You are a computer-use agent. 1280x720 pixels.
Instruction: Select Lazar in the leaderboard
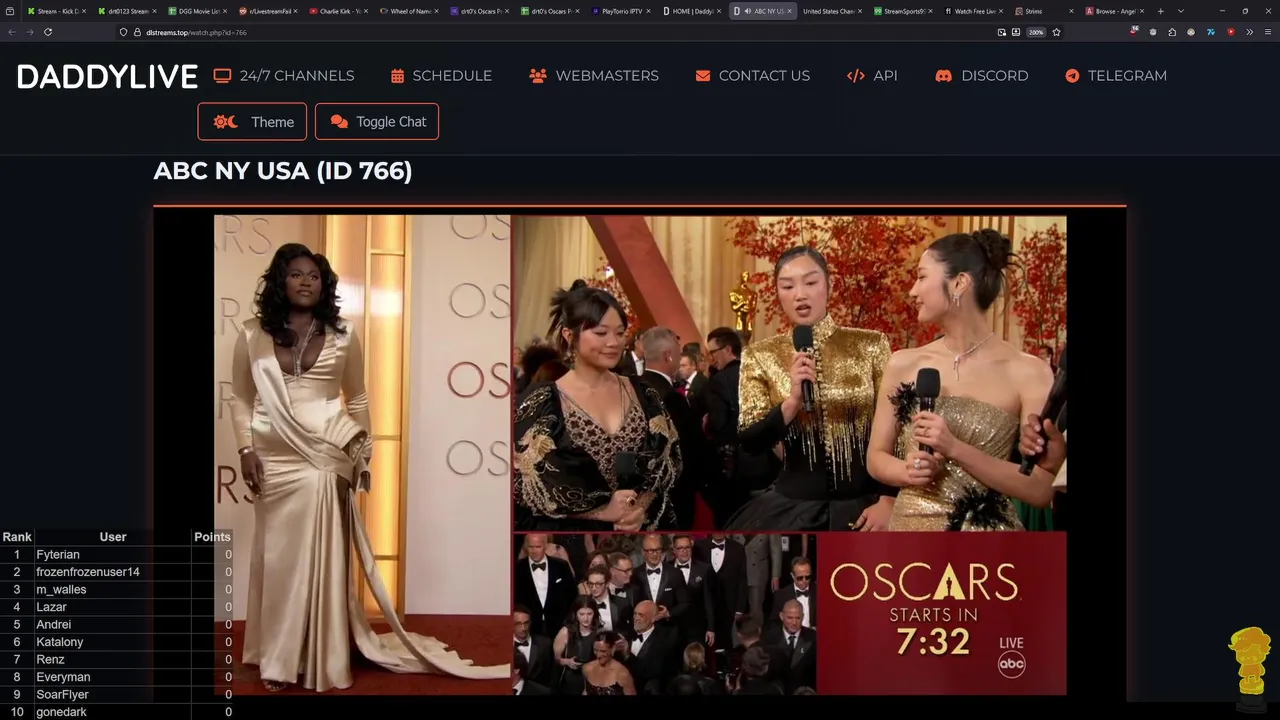[x=51, y=607]
